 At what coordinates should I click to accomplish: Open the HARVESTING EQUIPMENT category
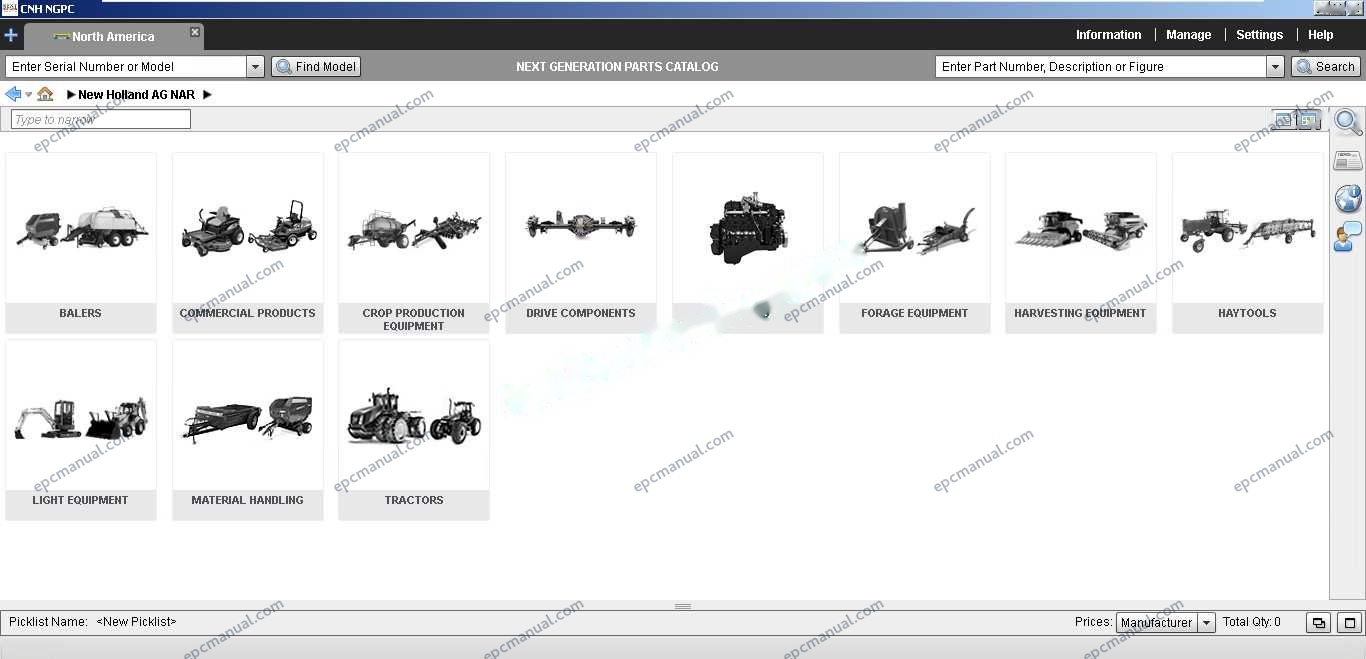coord(1081,243)
